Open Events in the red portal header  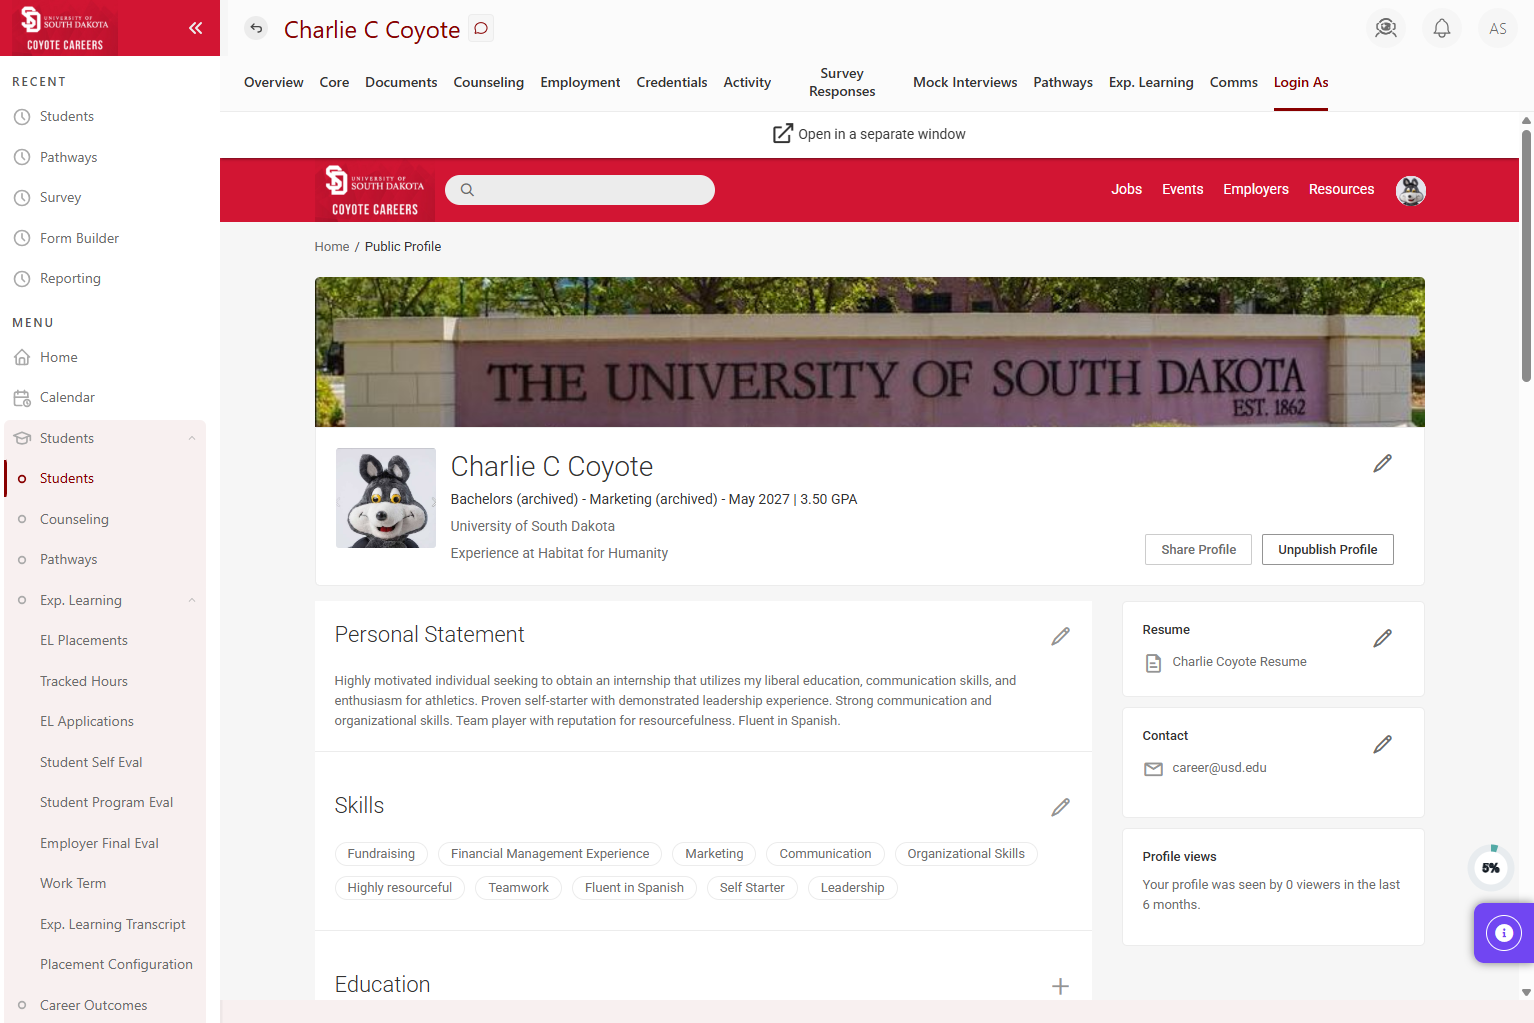coord(1182,189)
